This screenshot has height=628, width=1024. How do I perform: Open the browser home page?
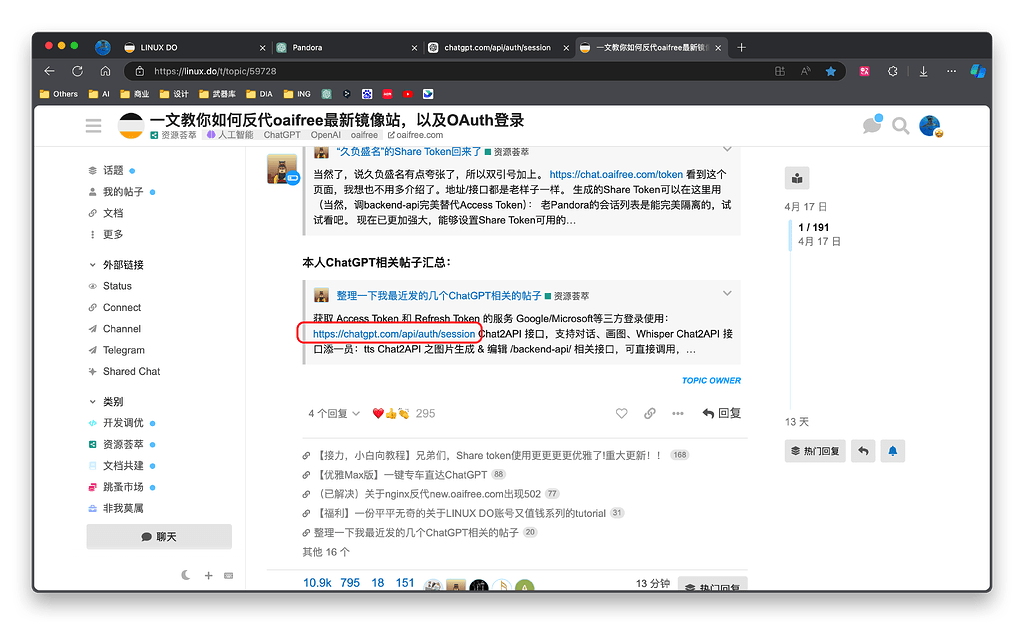tap(105, 71)
